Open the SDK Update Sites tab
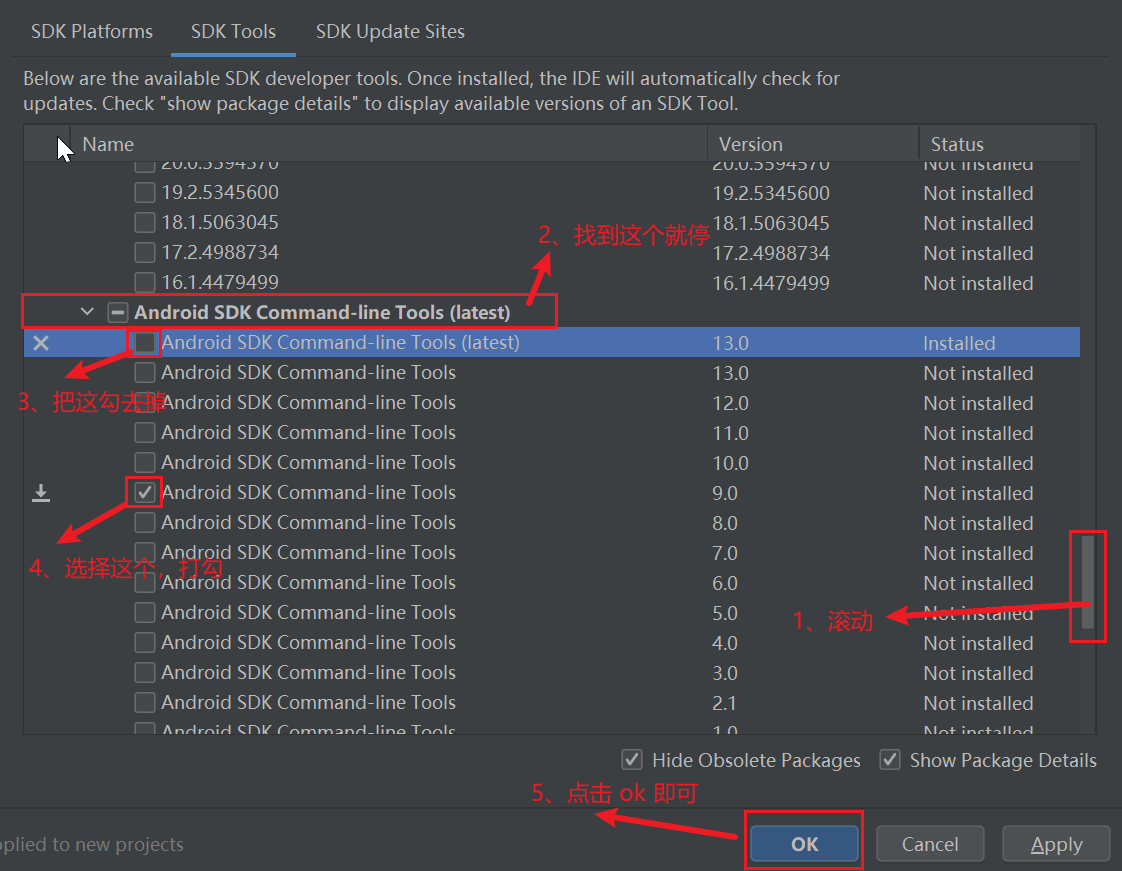This screenshot has height=871, width=1122. (x=390, y=31)
